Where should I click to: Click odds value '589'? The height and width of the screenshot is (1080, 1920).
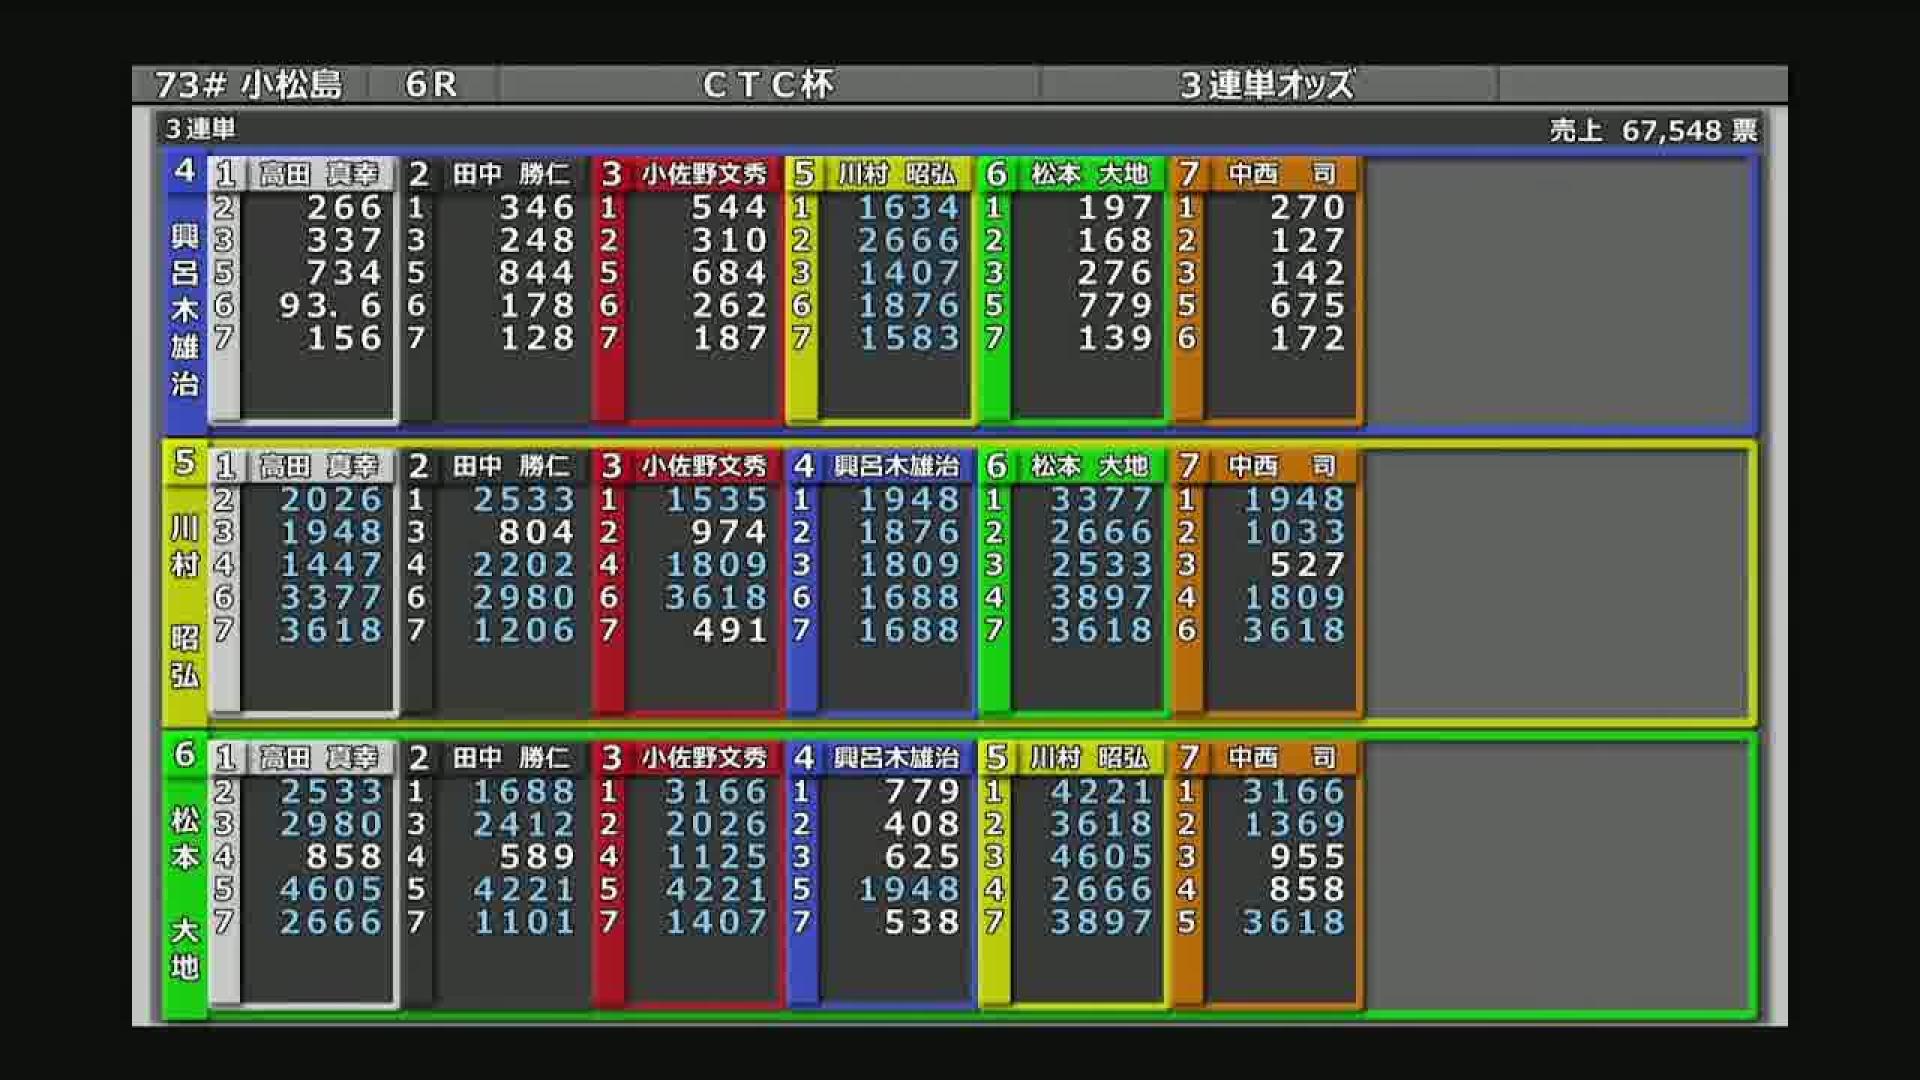[x=537, y=857]
